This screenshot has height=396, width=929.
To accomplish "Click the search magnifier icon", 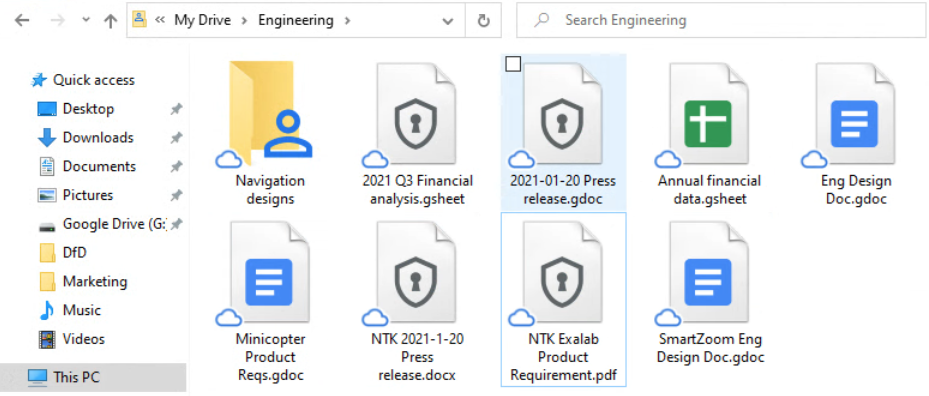I will point(541,20).
